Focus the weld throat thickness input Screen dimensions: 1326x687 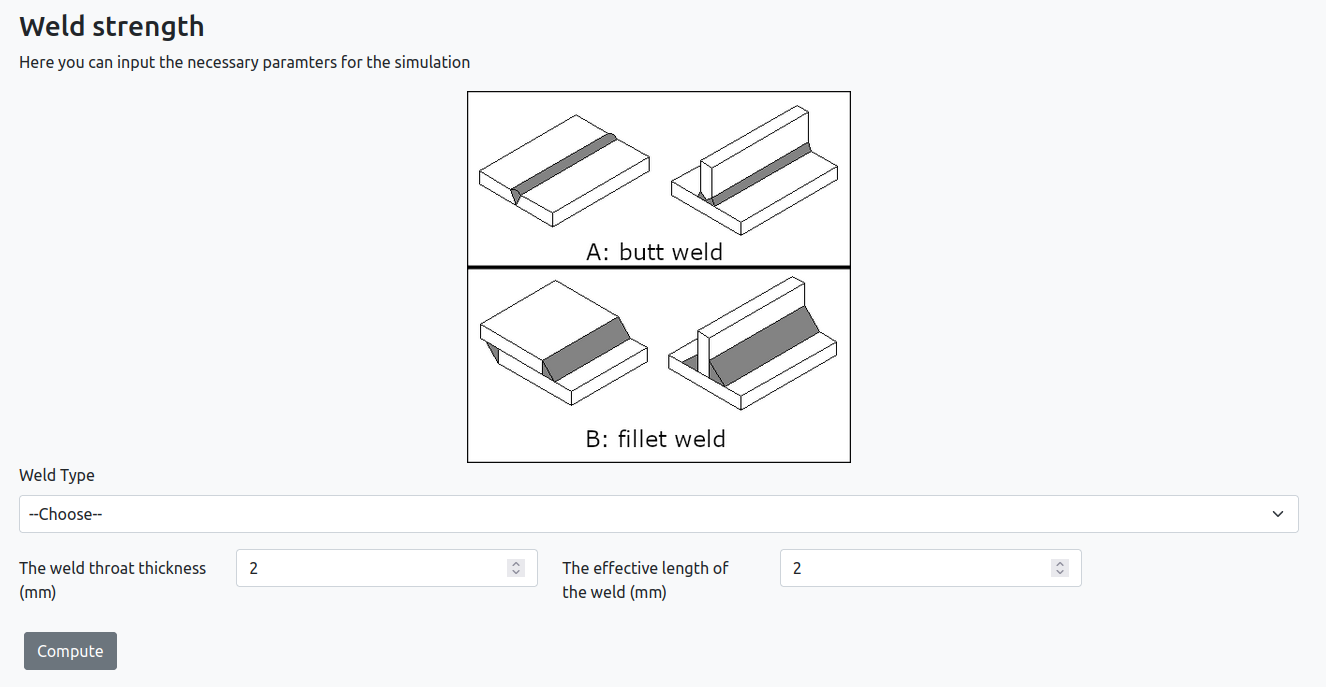coord(386,568)
